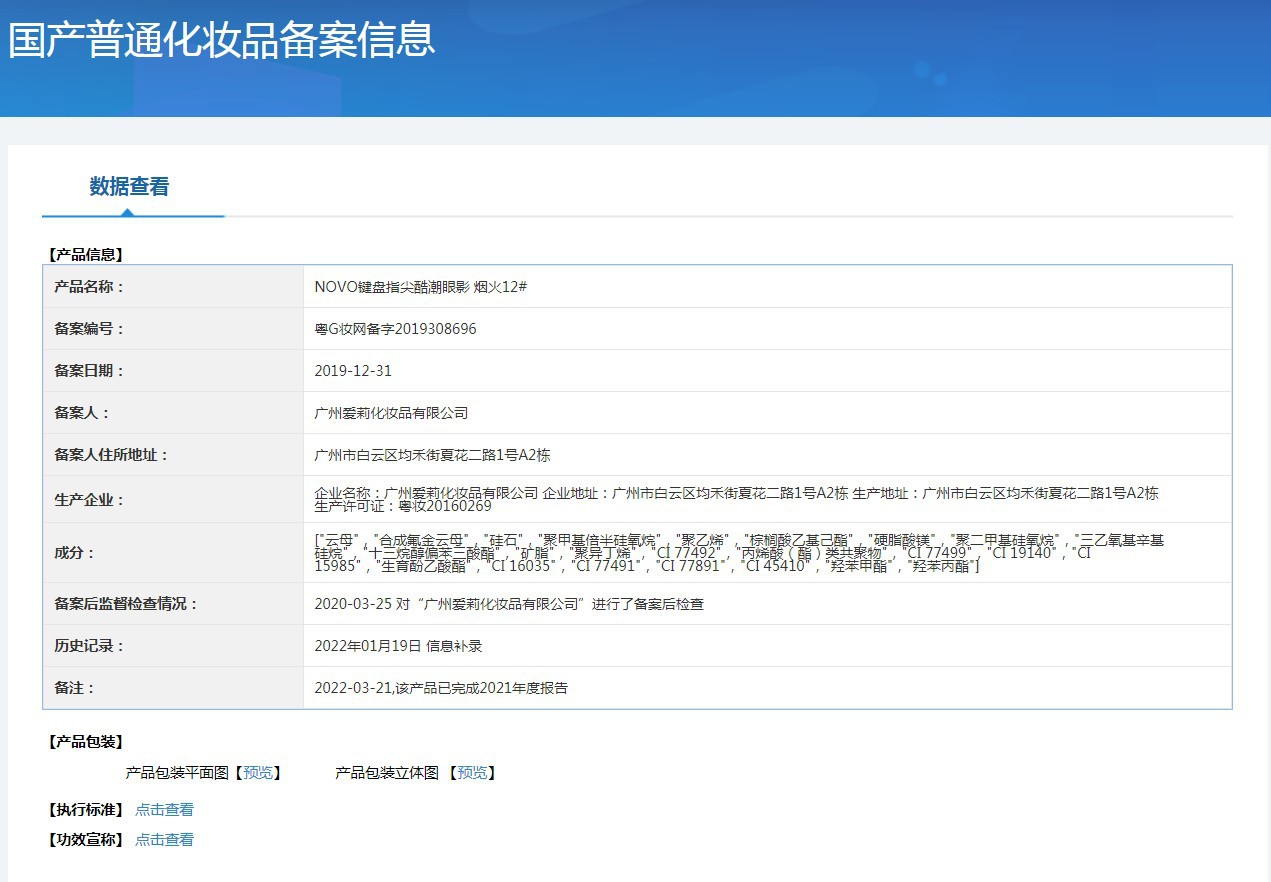Click the 备案人： row label

tap(82, 413)
